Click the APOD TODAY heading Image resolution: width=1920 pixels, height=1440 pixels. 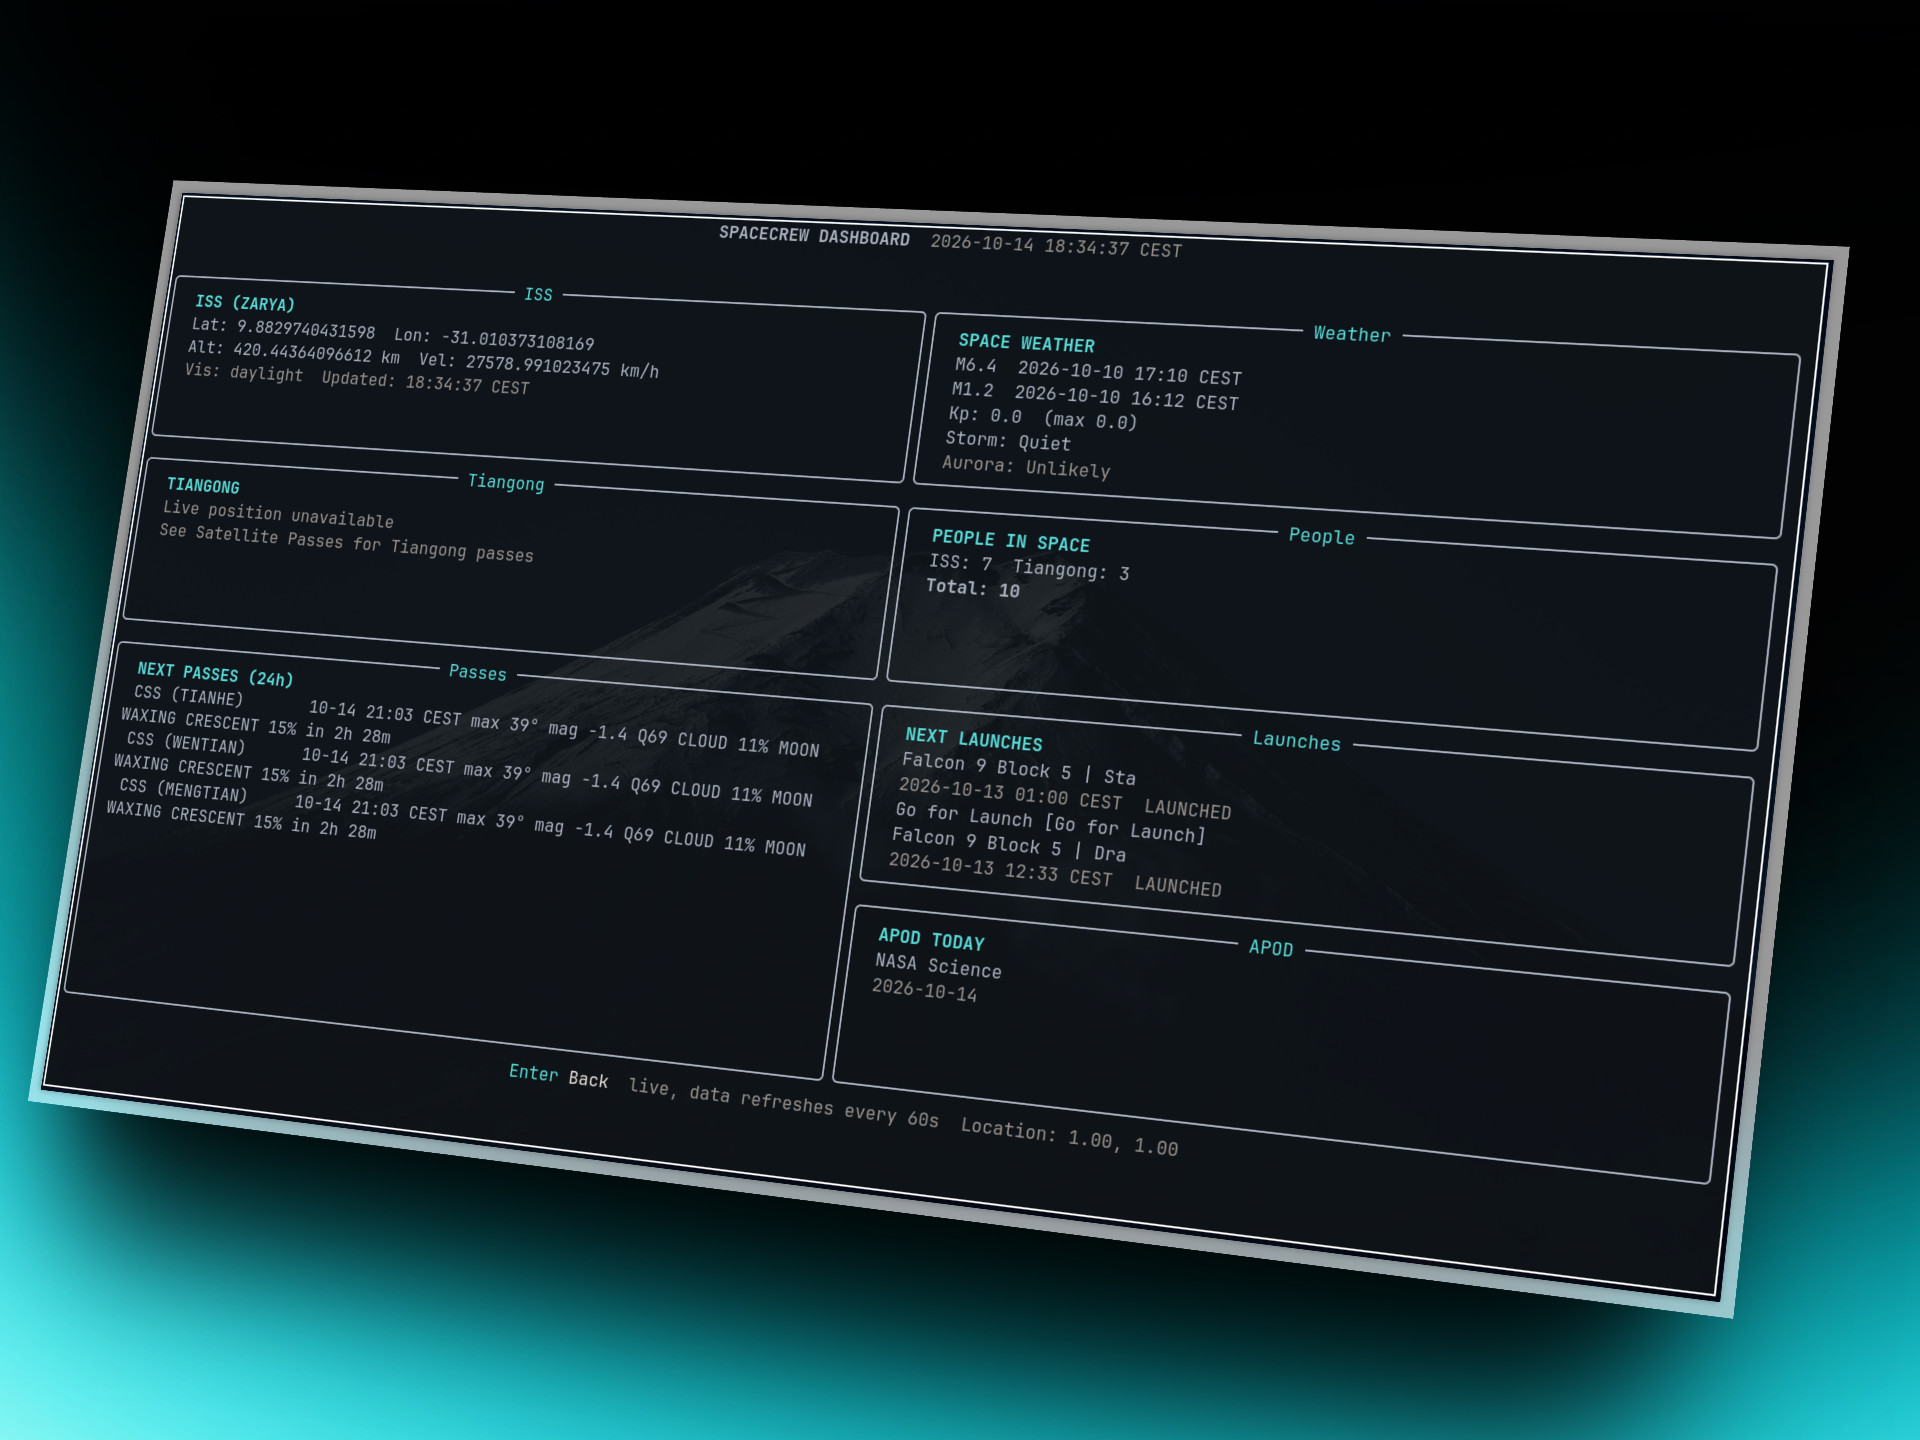tap(931, 939)
